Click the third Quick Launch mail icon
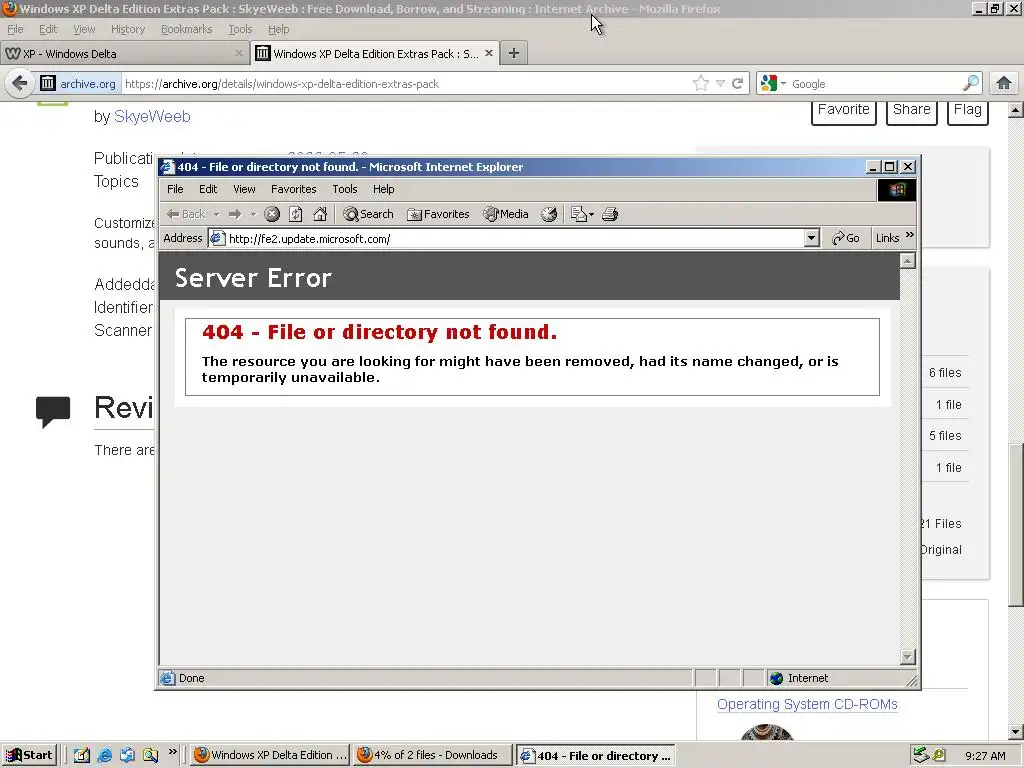This screenshot has height=768, width=1024. click(x=127, y=755)
